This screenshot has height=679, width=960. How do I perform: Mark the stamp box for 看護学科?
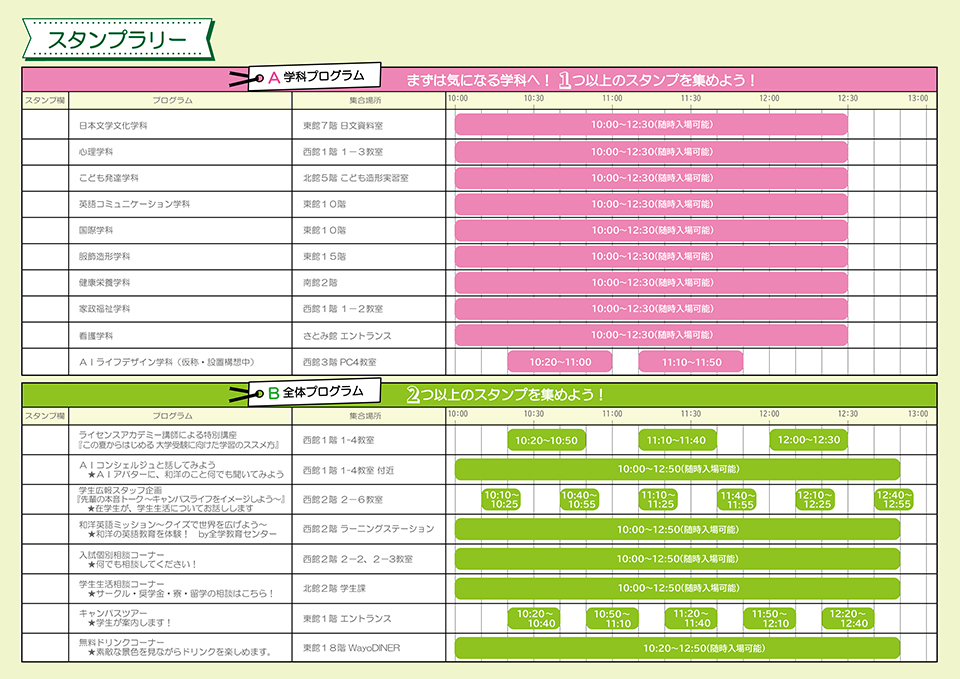tap(45, 335)
